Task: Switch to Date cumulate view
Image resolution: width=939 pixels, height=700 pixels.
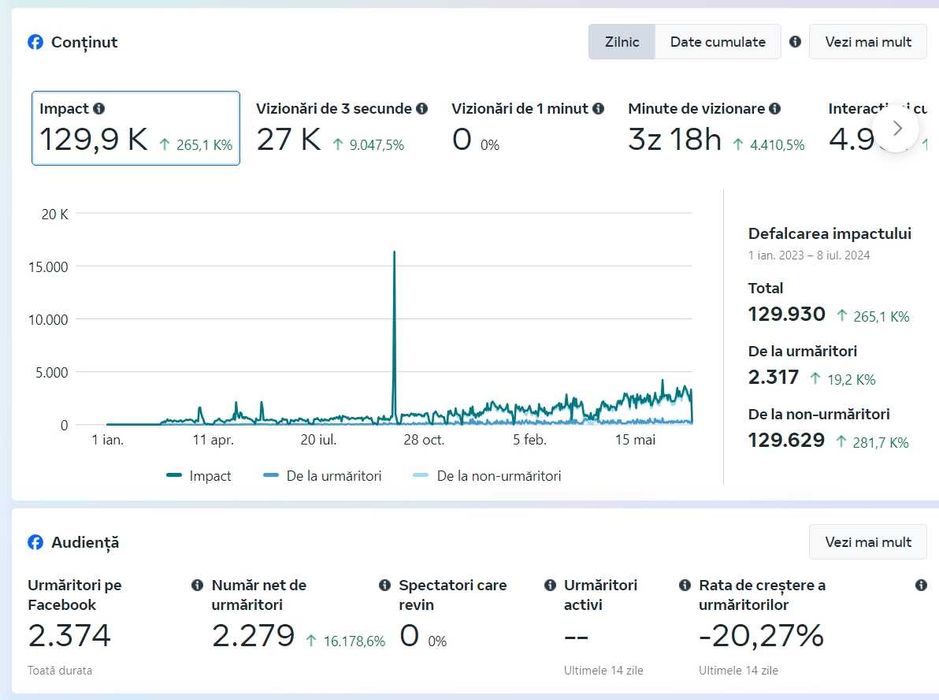Action: (717, 42)
